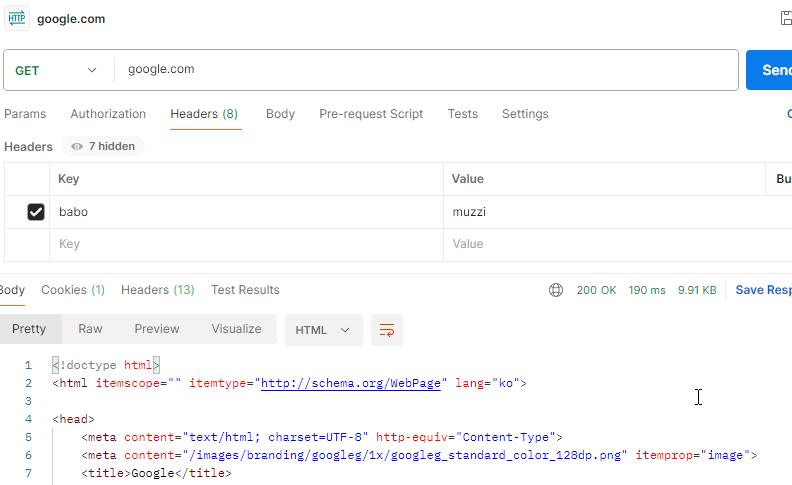792x485 pixels.
Task: Click the HTTP request type icon
Action: click(17, 19)
